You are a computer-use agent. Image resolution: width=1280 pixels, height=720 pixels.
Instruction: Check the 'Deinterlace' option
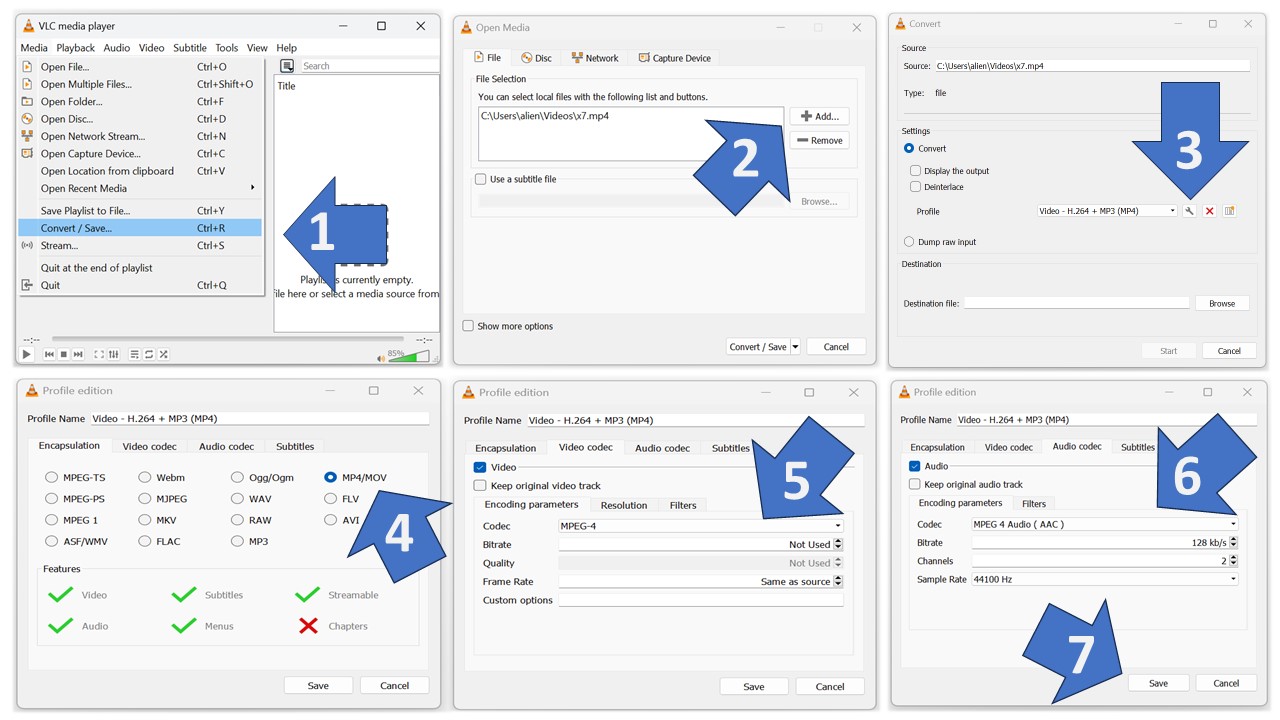pos(915,187)
